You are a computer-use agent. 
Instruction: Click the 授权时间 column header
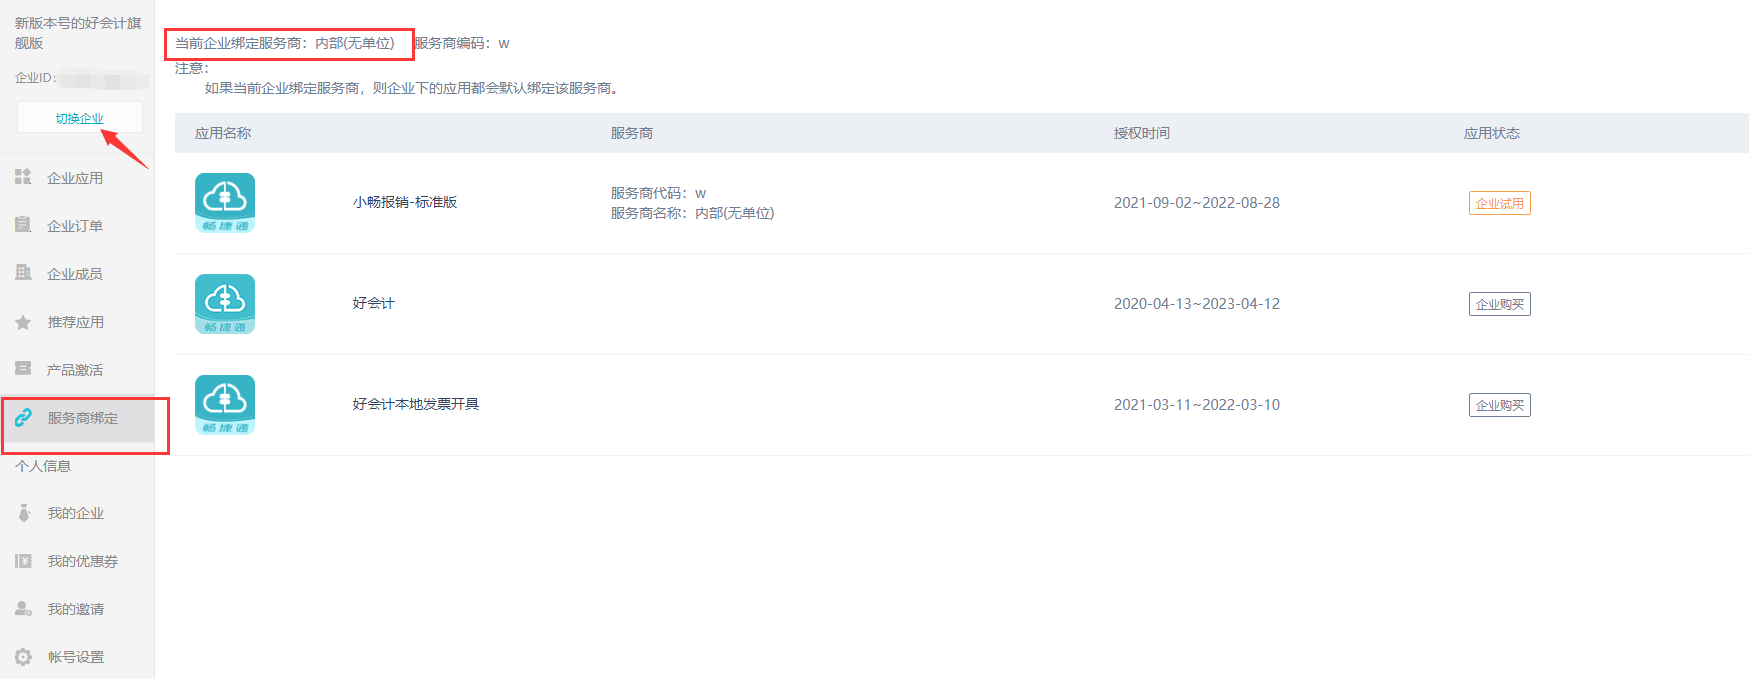pyautogui.click(x=1142, y=133)
